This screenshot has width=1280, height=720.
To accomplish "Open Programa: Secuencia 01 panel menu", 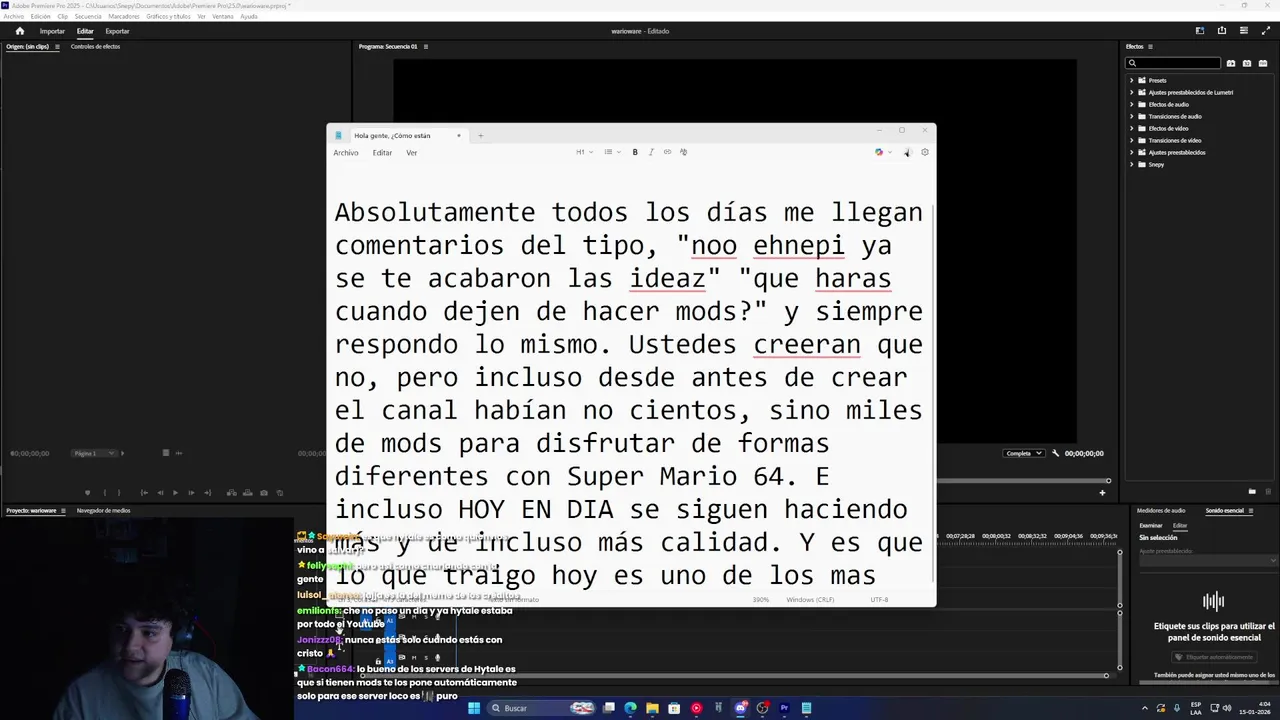I will coord(426,47).
